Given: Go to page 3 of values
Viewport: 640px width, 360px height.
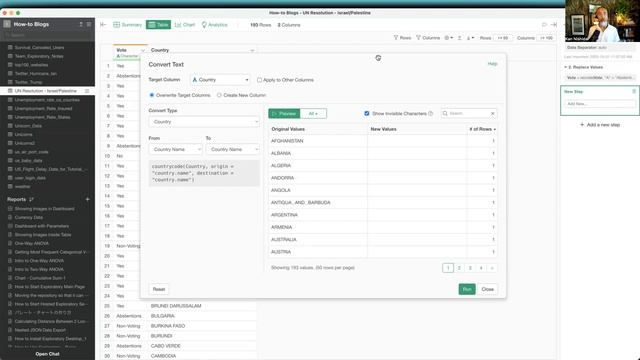Looking at the screenshot, I should coord(470,268).
